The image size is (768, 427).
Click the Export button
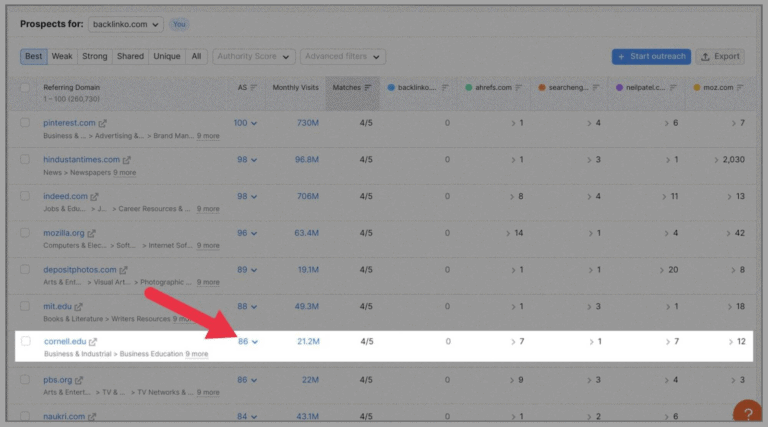720,56
